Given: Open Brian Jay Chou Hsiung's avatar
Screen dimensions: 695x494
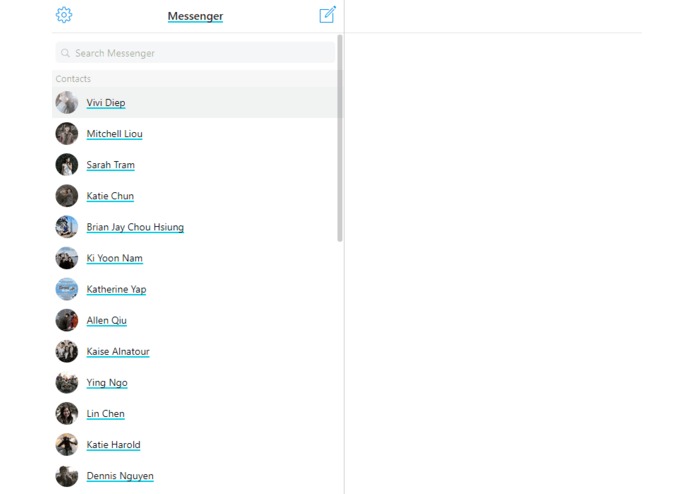Looking at the screenshot, I should tap(66, 227).
